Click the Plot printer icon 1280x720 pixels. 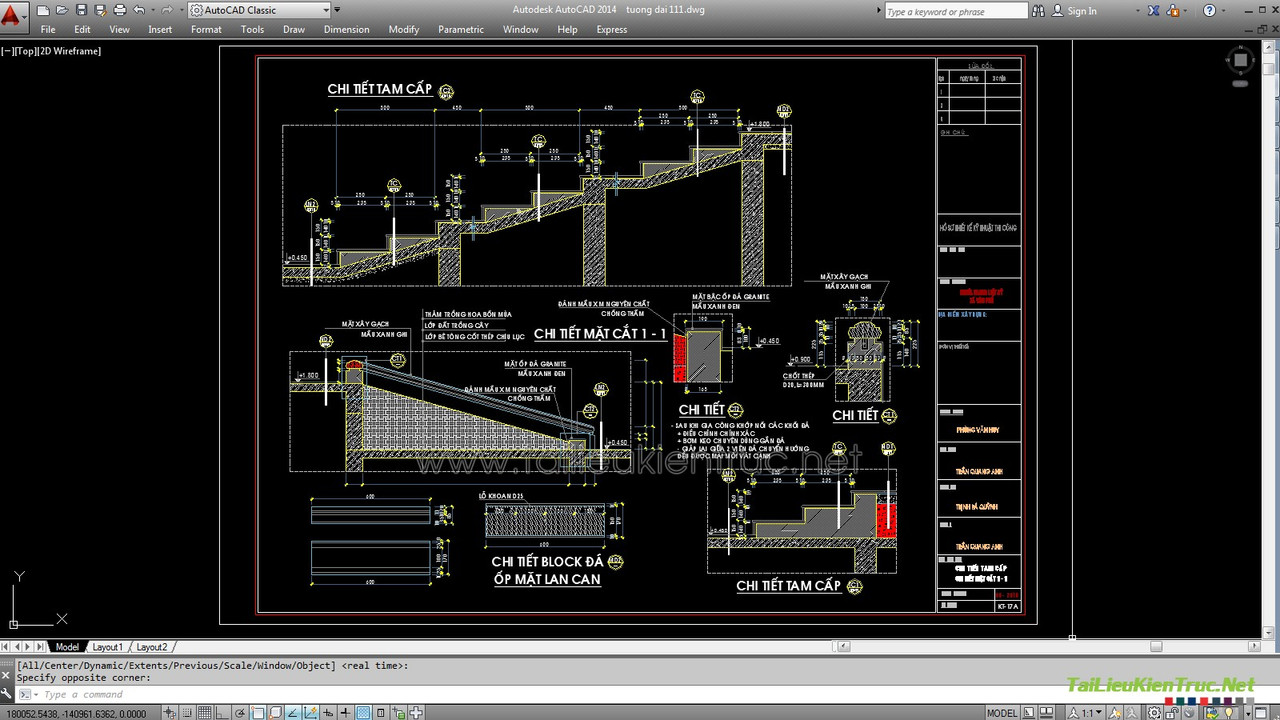[x=120, y=10]
